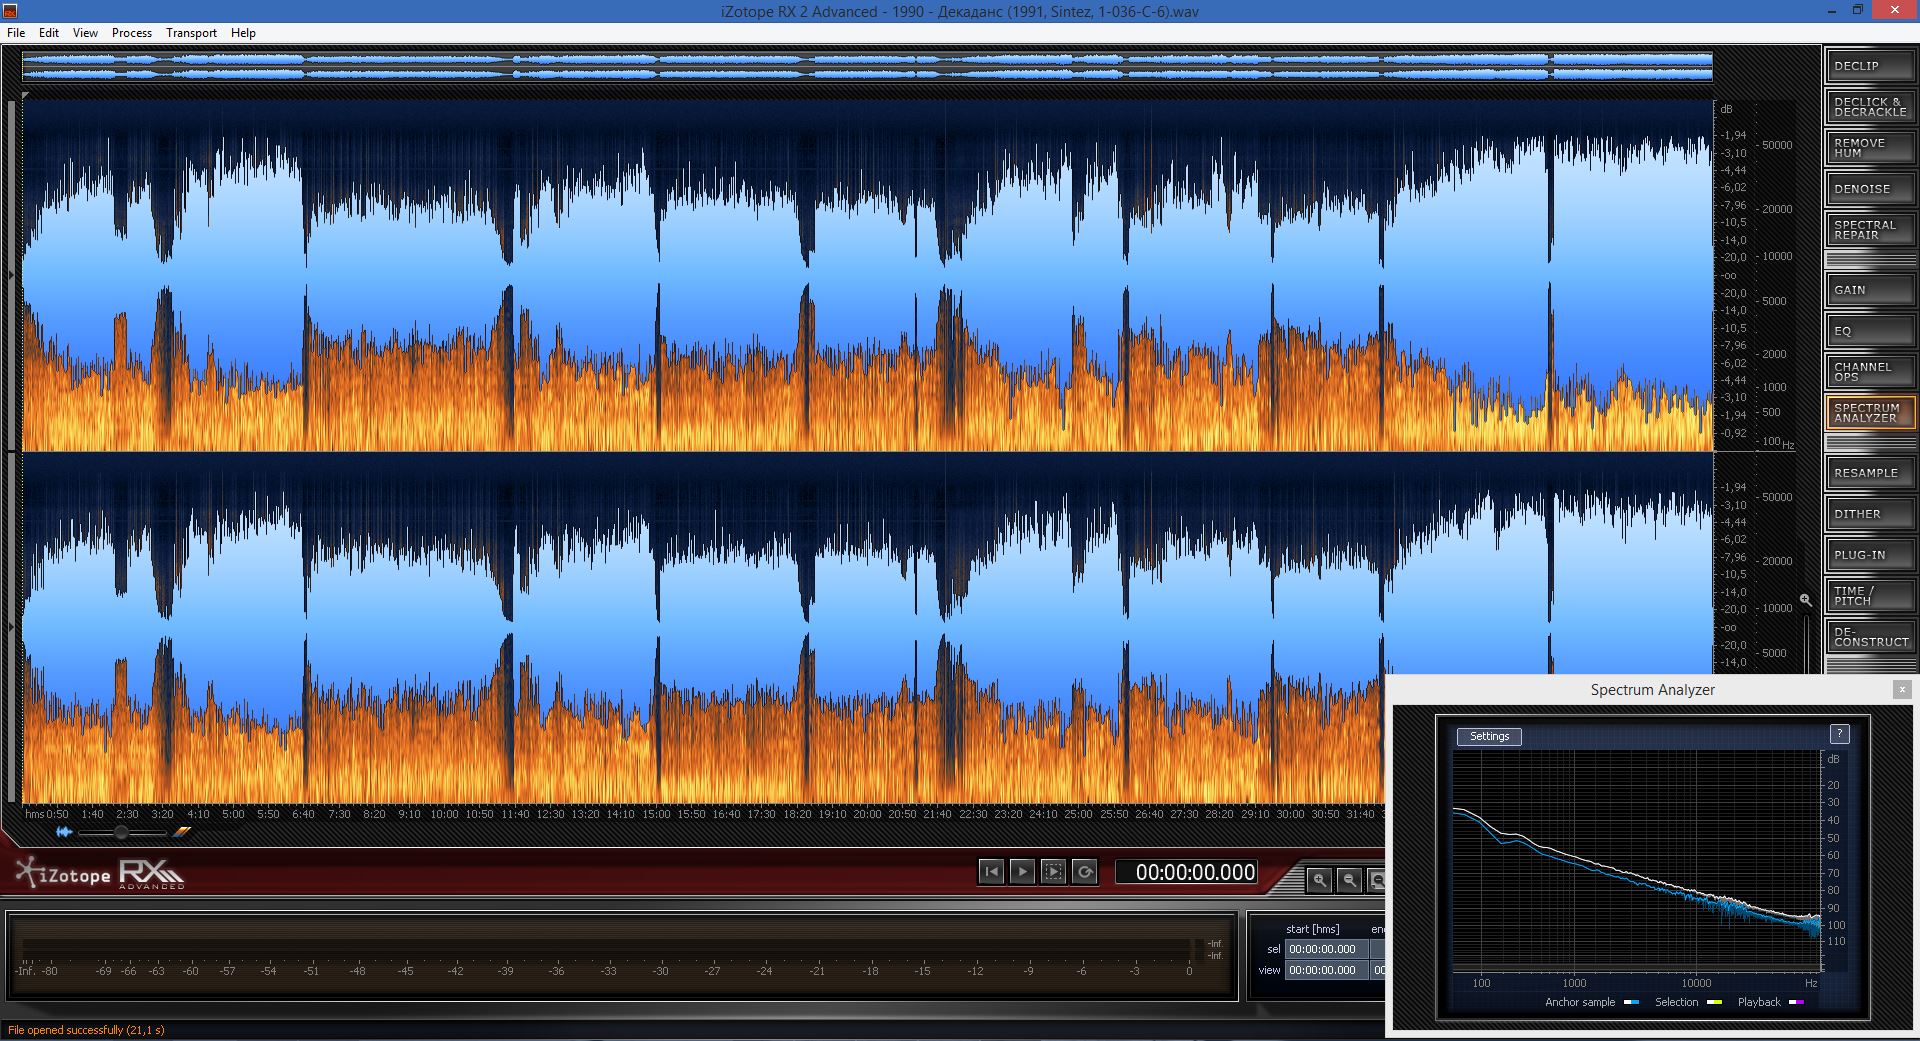The width and height of the screenshot is (1920, 1041).
Task: Click the Selection yellow color swatch
Action: 1714,1002
